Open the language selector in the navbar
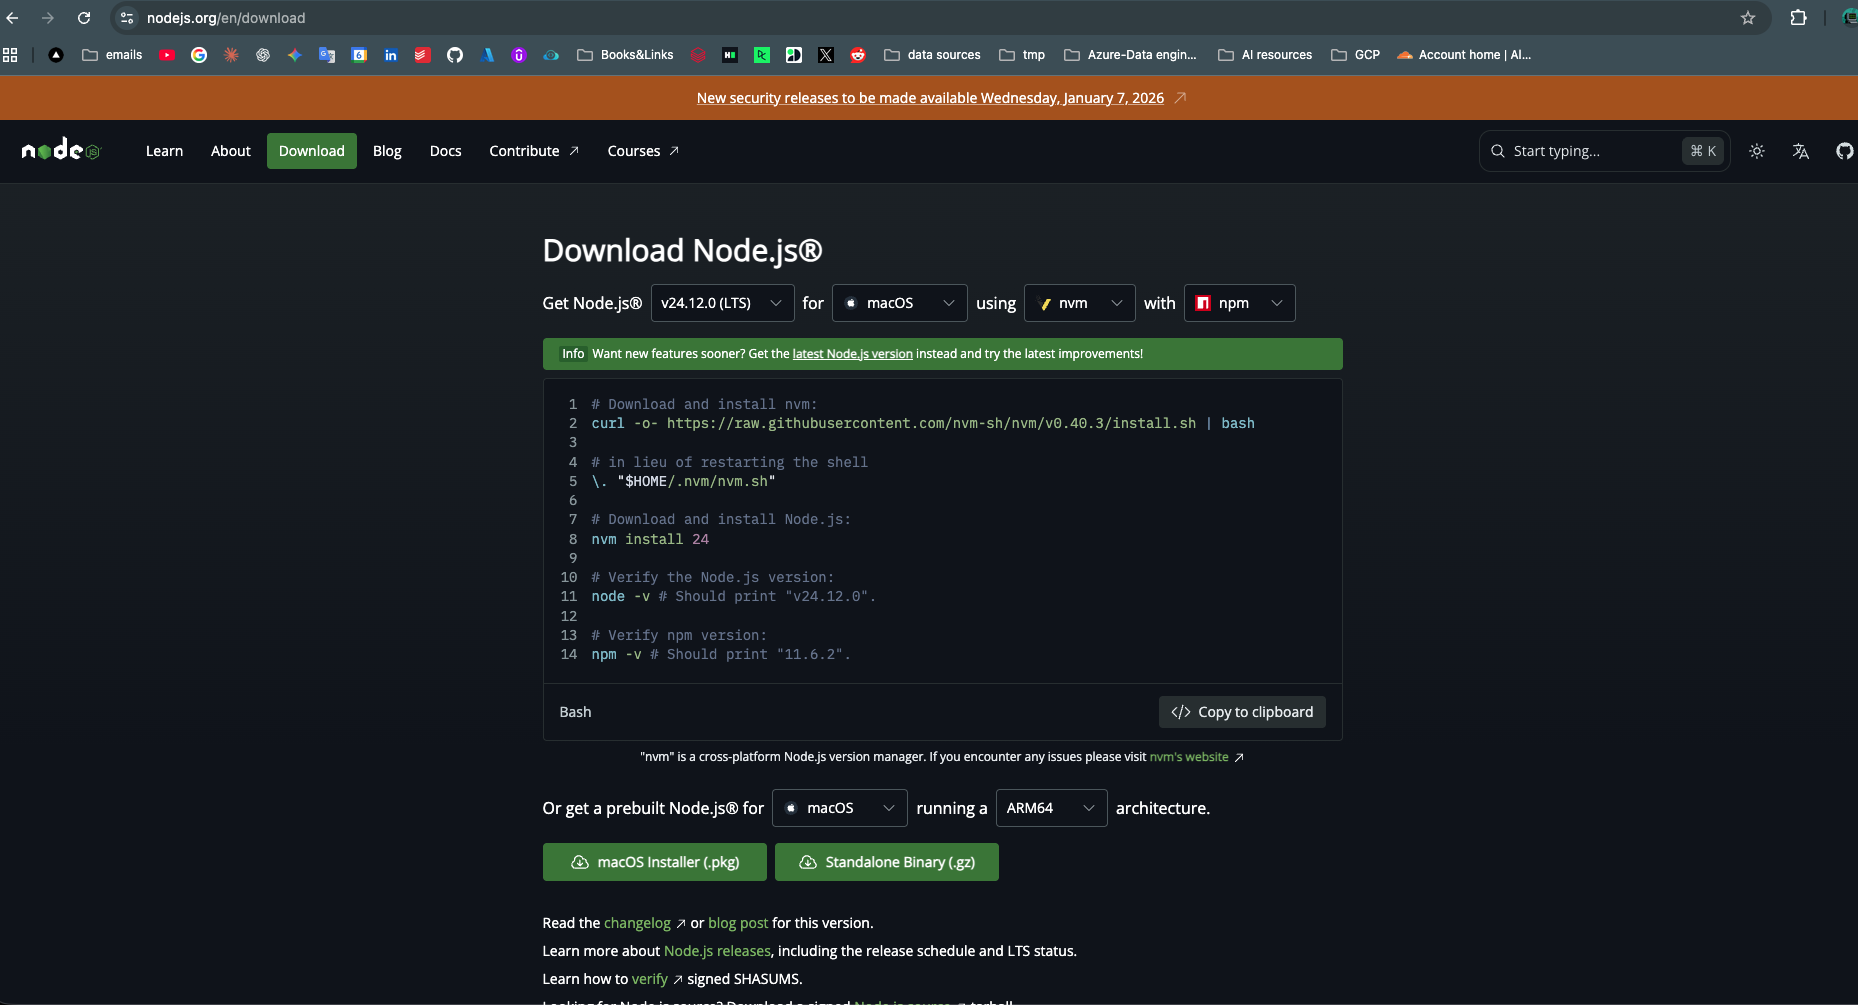Image resolution: width=1858 pixels, height=1005 pixels. click(1801, 151)
